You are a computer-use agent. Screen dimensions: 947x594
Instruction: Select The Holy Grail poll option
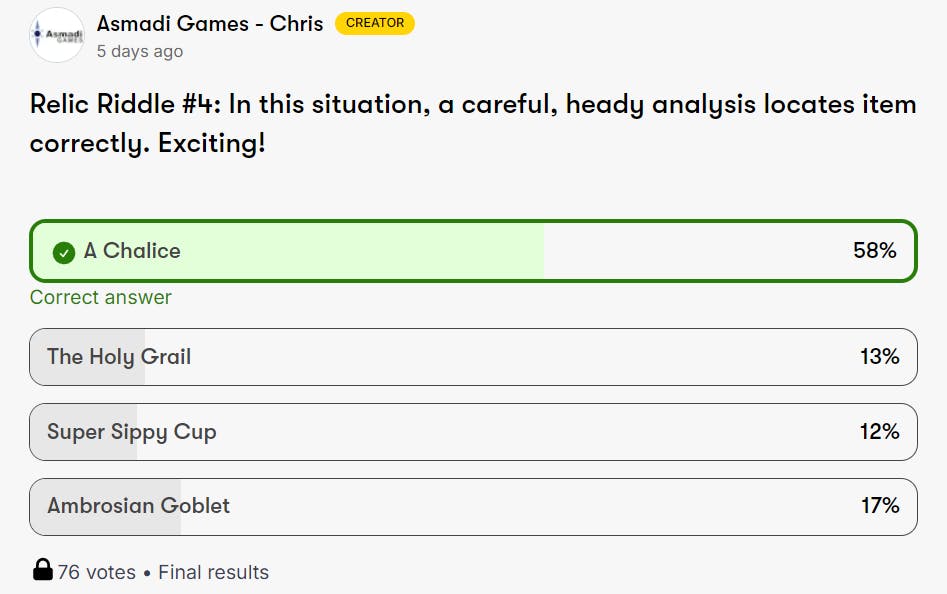119,357
